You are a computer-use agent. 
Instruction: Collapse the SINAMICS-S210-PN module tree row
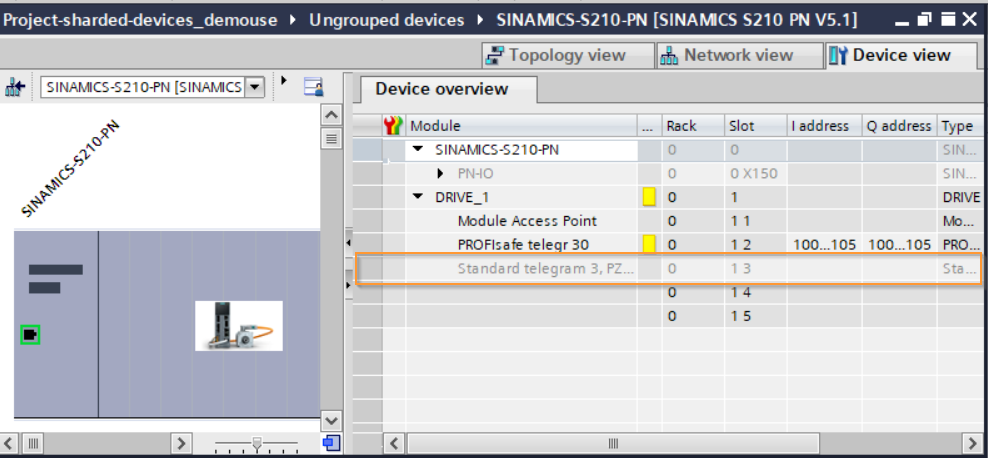[x=417, y=150]
